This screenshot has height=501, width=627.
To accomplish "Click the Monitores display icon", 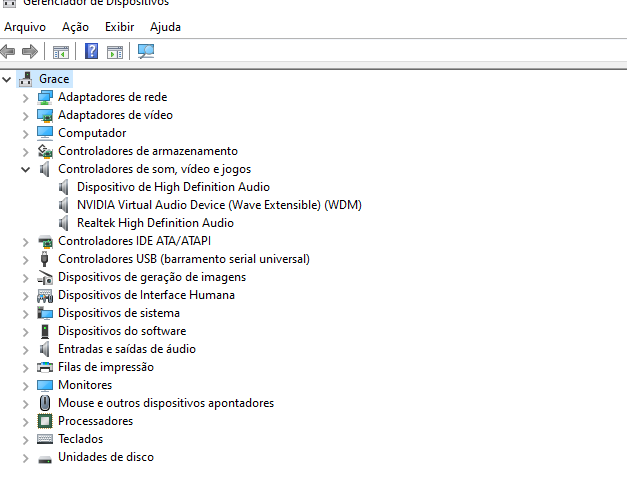I will point(45,385).
